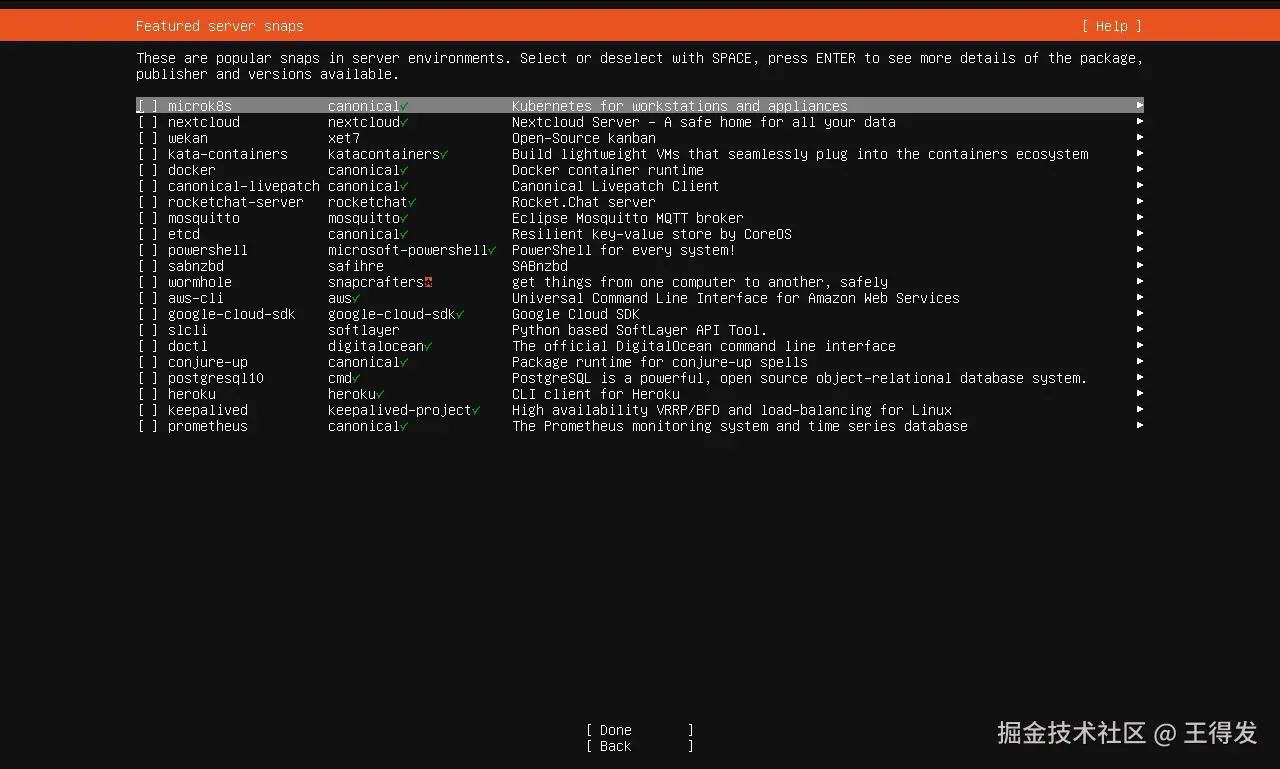Image resolution: width=1280 pixels, height=769 pixels.
Task: Toggle the docker checkbox
Action: pyautogui.click(x=148, y=170)
